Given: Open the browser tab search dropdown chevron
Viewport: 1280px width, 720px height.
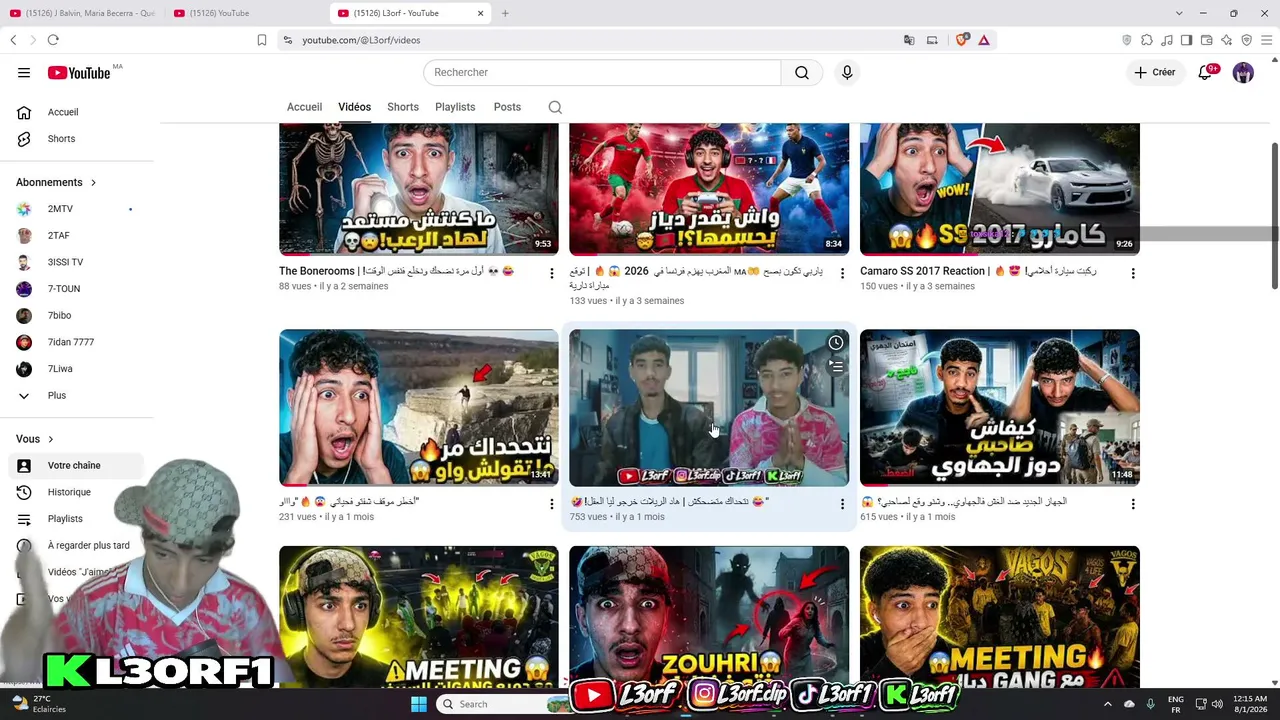Looking at the screenshot, I should [x=1179, y=13].
